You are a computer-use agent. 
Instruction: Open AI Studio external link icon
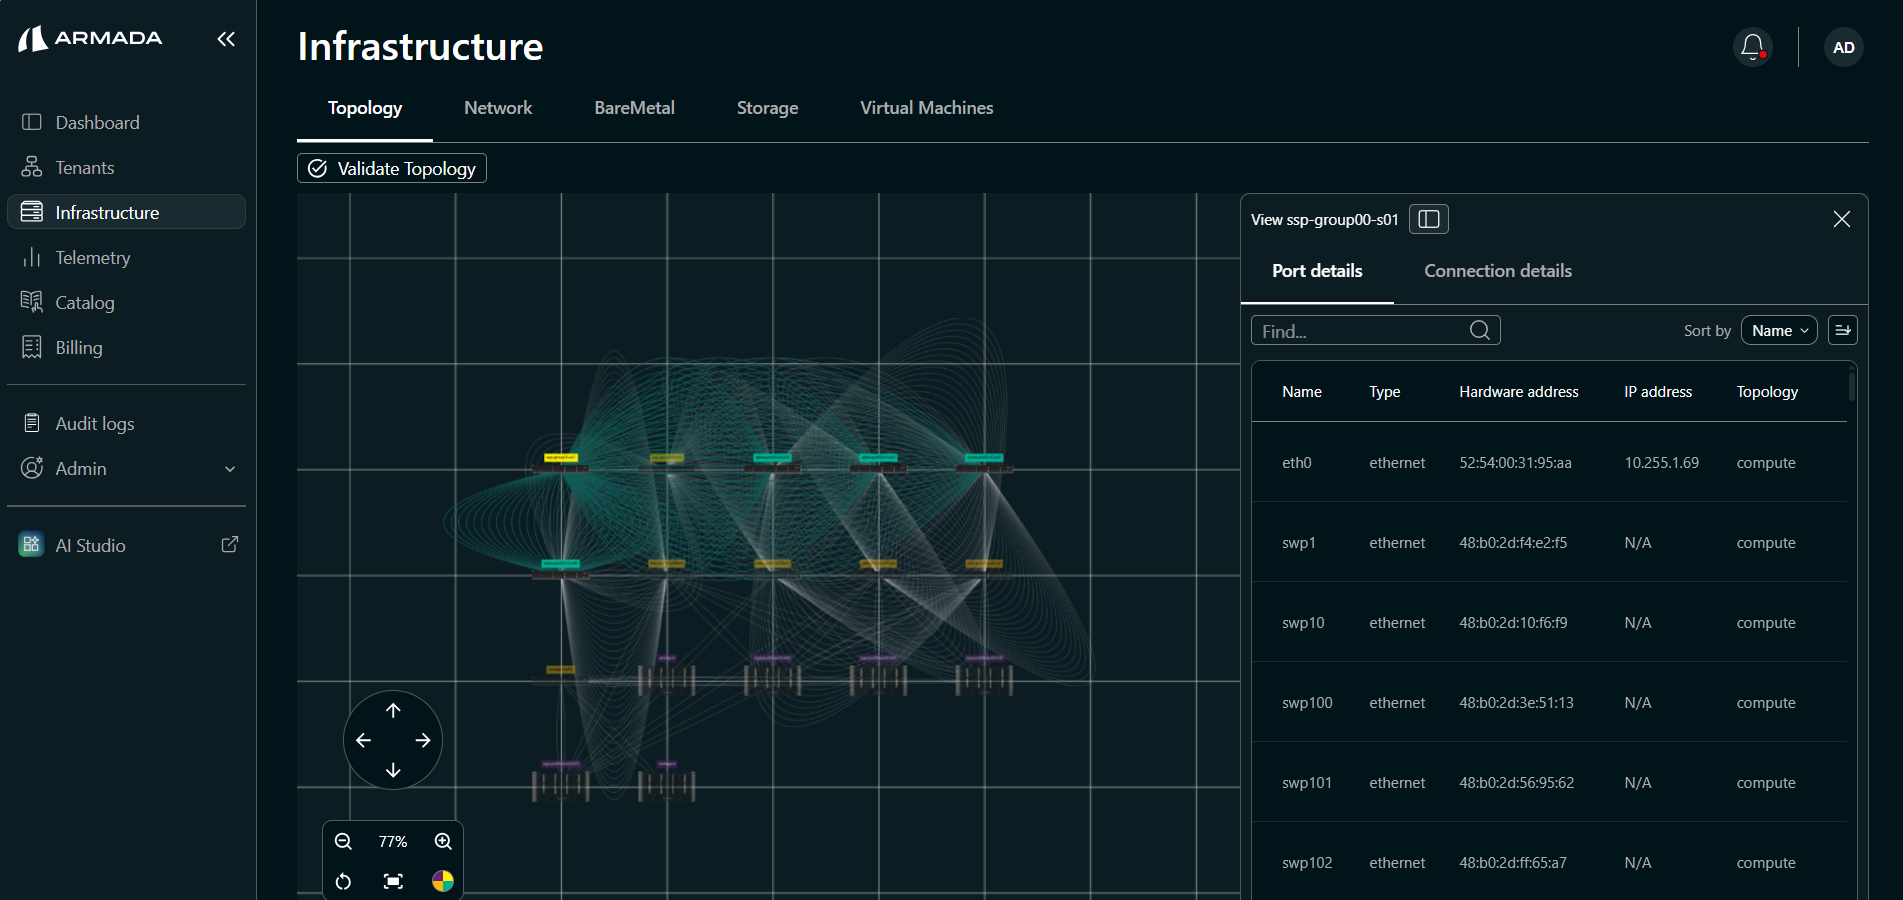(x=230, y=545)
